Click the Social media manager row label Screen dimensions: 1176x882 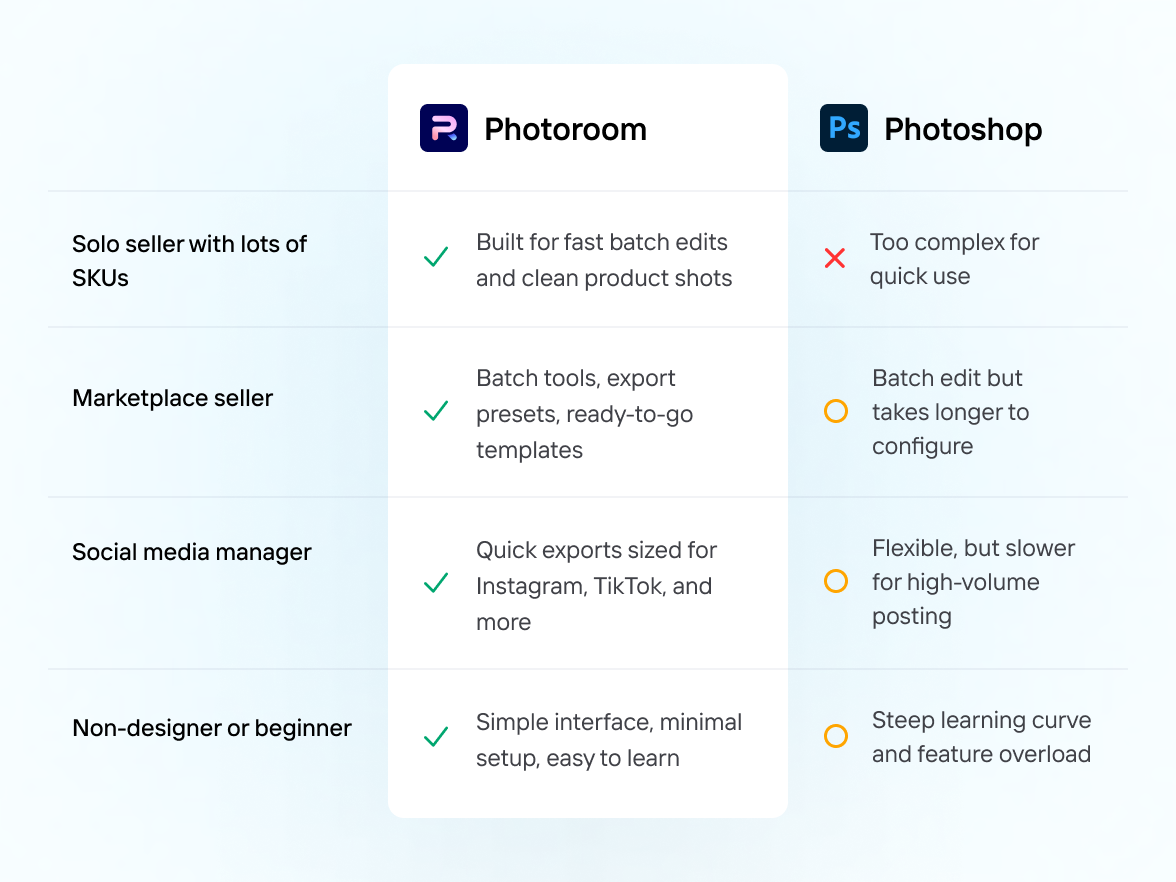click(192, 552)
